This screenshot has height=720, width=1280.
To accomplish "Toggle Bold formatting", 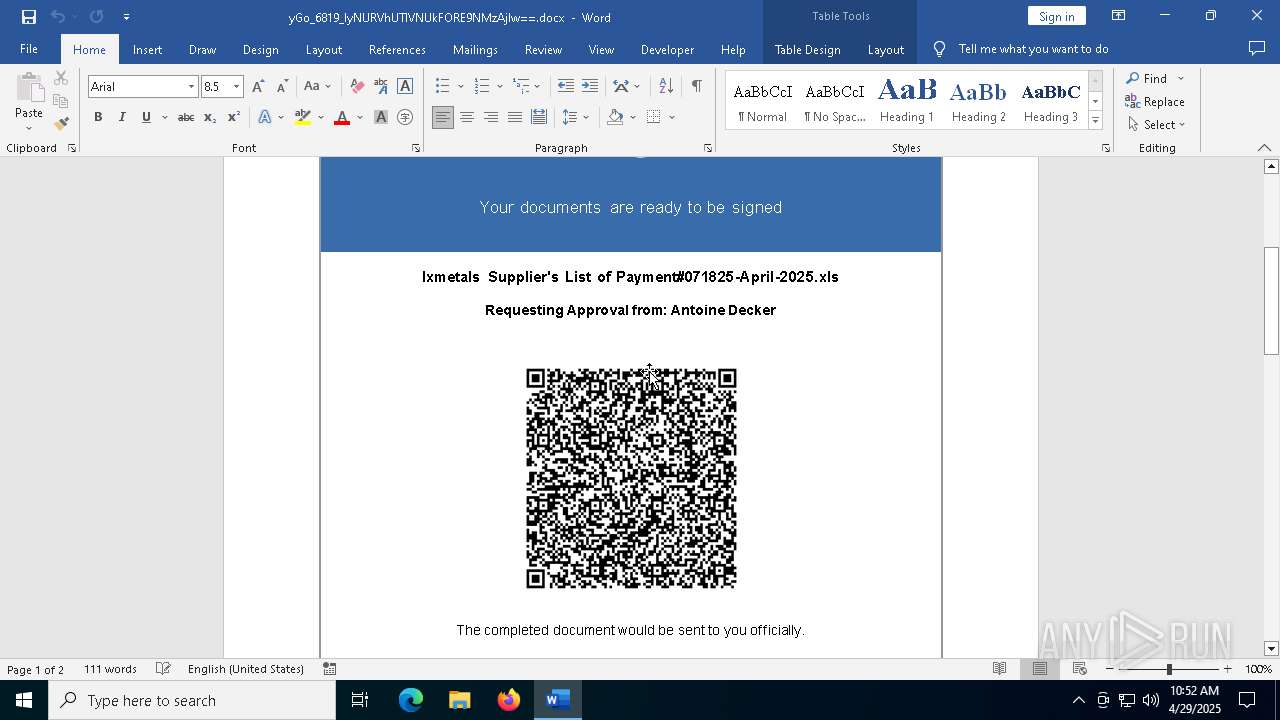I will click(98, 118).
